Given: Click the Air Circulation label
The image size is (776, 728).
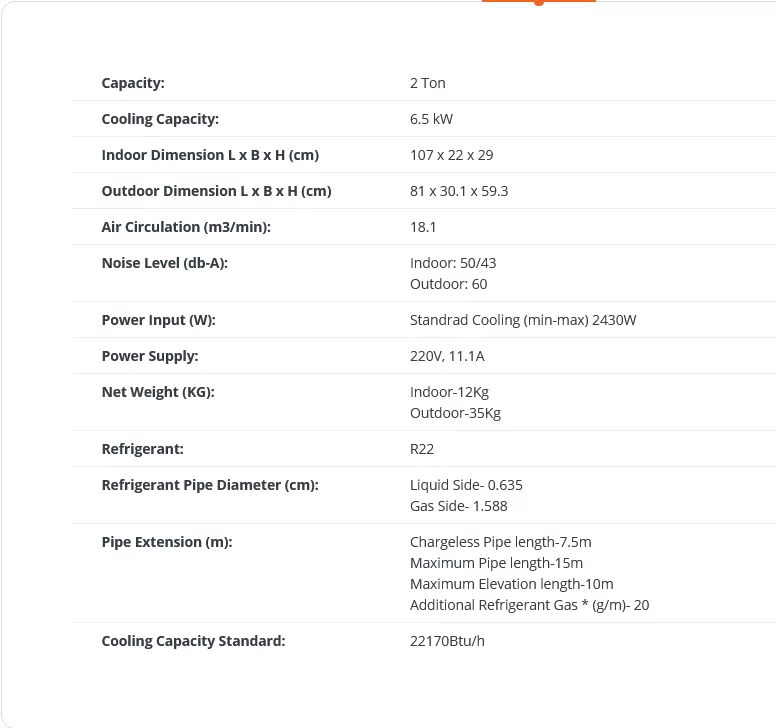Looking at the screenshot, I should click(x=186, y=227).
